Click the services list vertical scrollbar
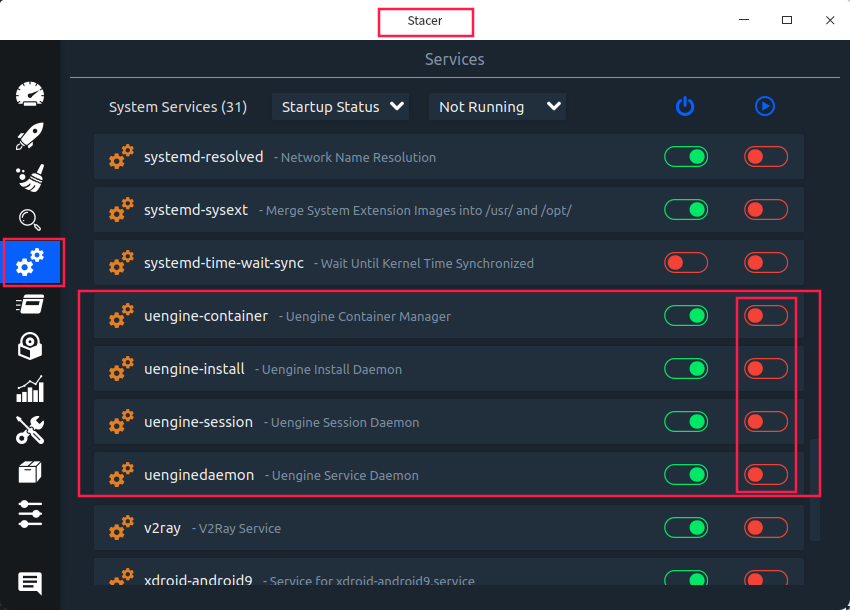 click(x=815, y=489)
